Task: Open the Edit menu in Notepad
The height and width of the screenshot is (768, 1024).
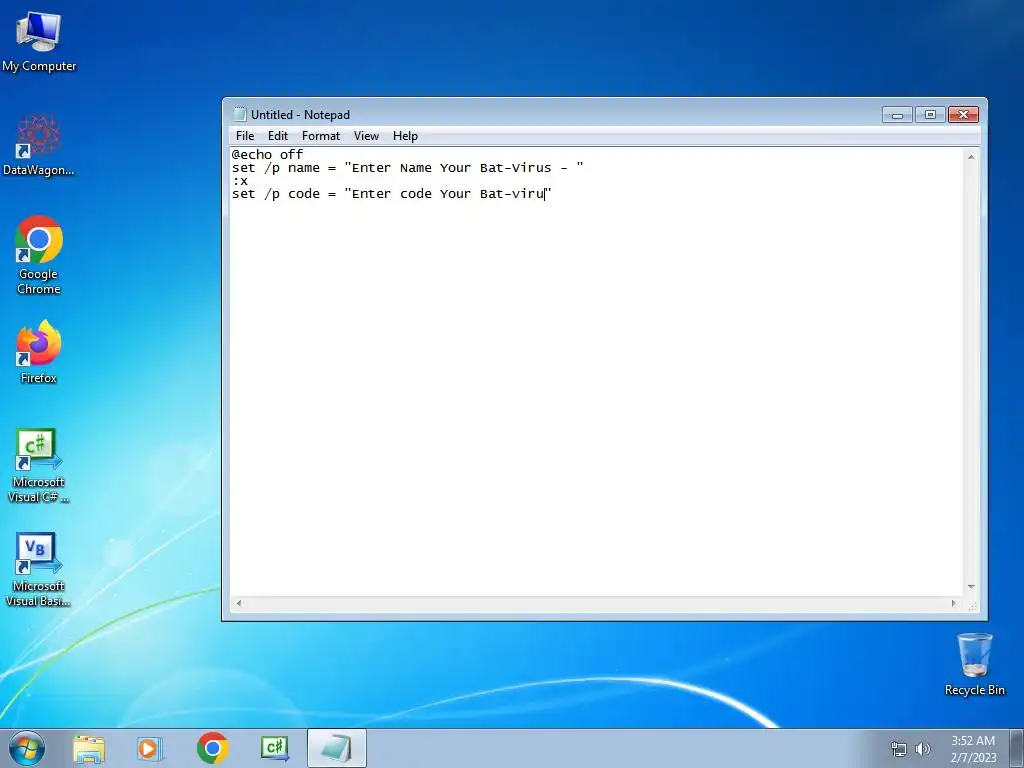Action: click(x=278, y=136)
